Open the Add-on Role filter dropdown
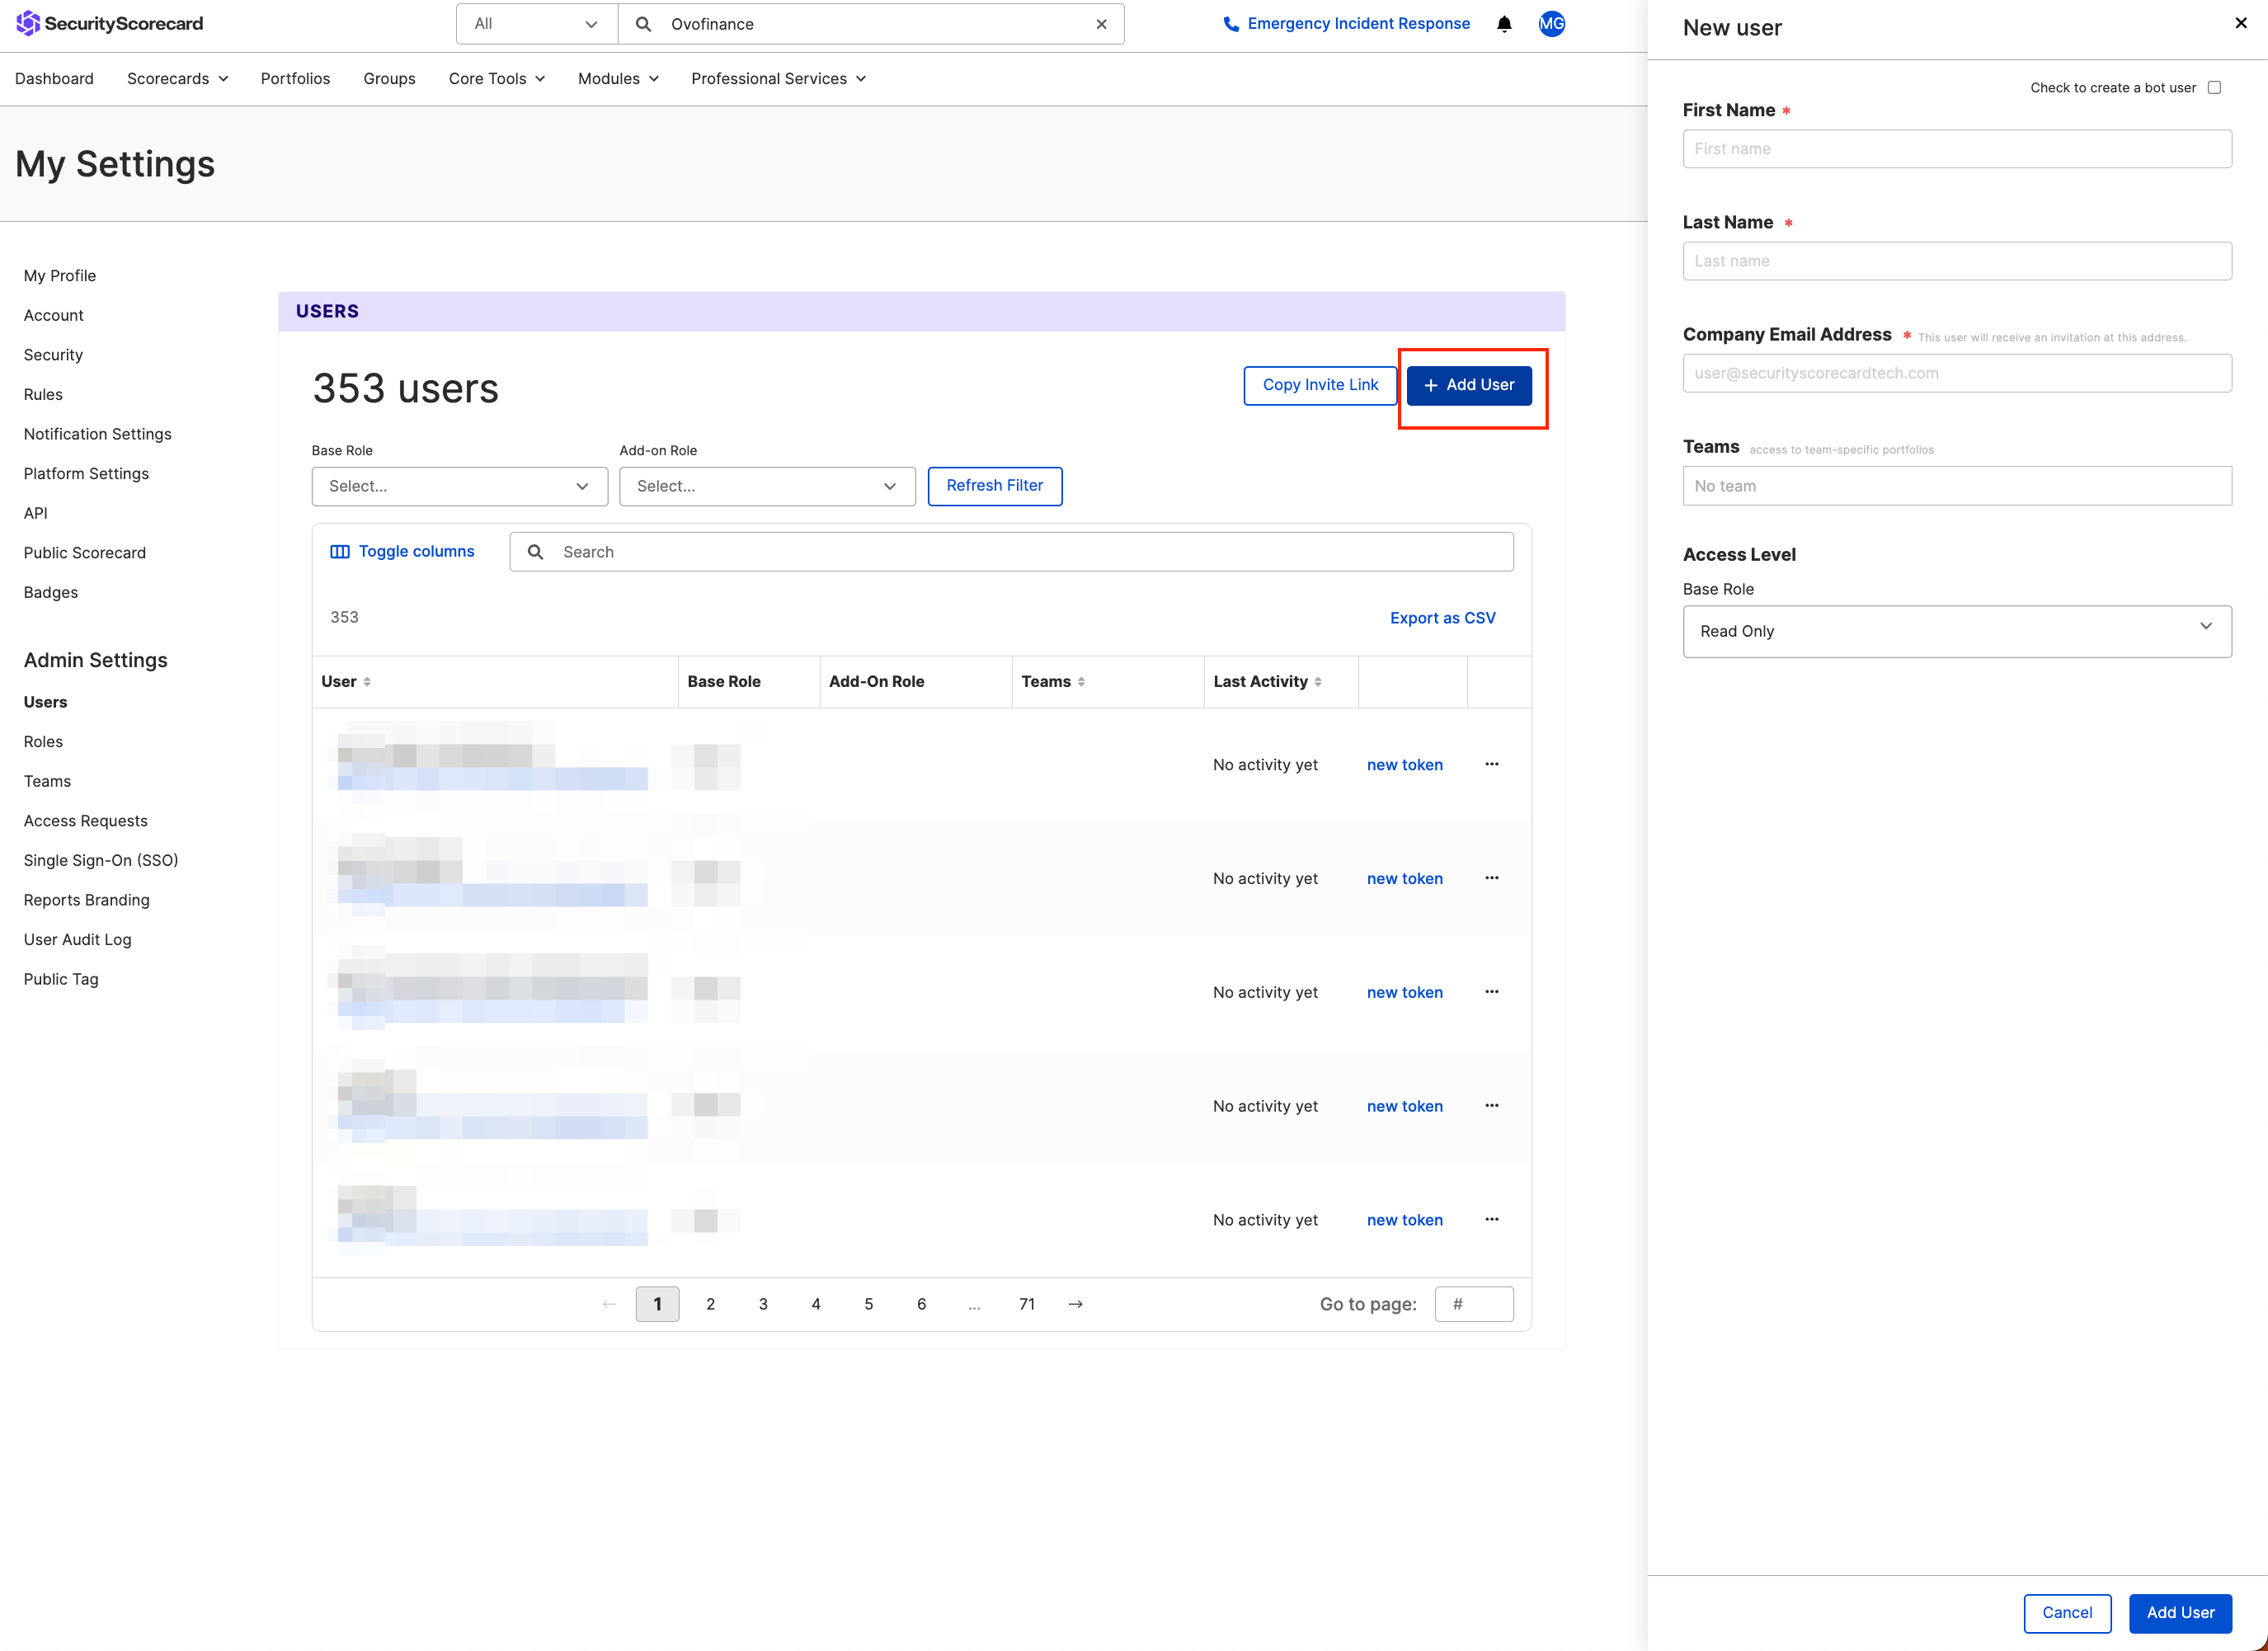 pyautogui.click(x=767, y=487)
